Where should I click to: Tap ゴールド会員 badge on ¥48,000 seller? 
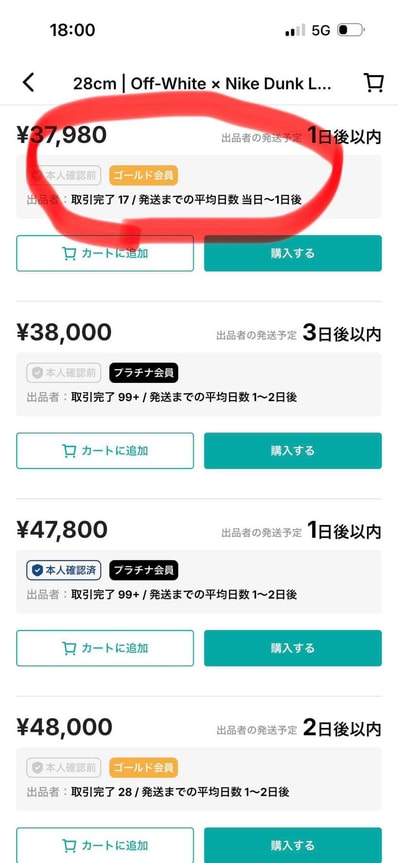(143, 767)
